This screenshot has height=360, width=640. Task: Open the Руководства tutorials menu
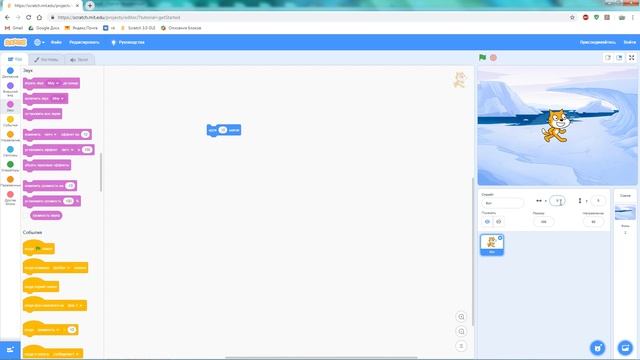128,42
